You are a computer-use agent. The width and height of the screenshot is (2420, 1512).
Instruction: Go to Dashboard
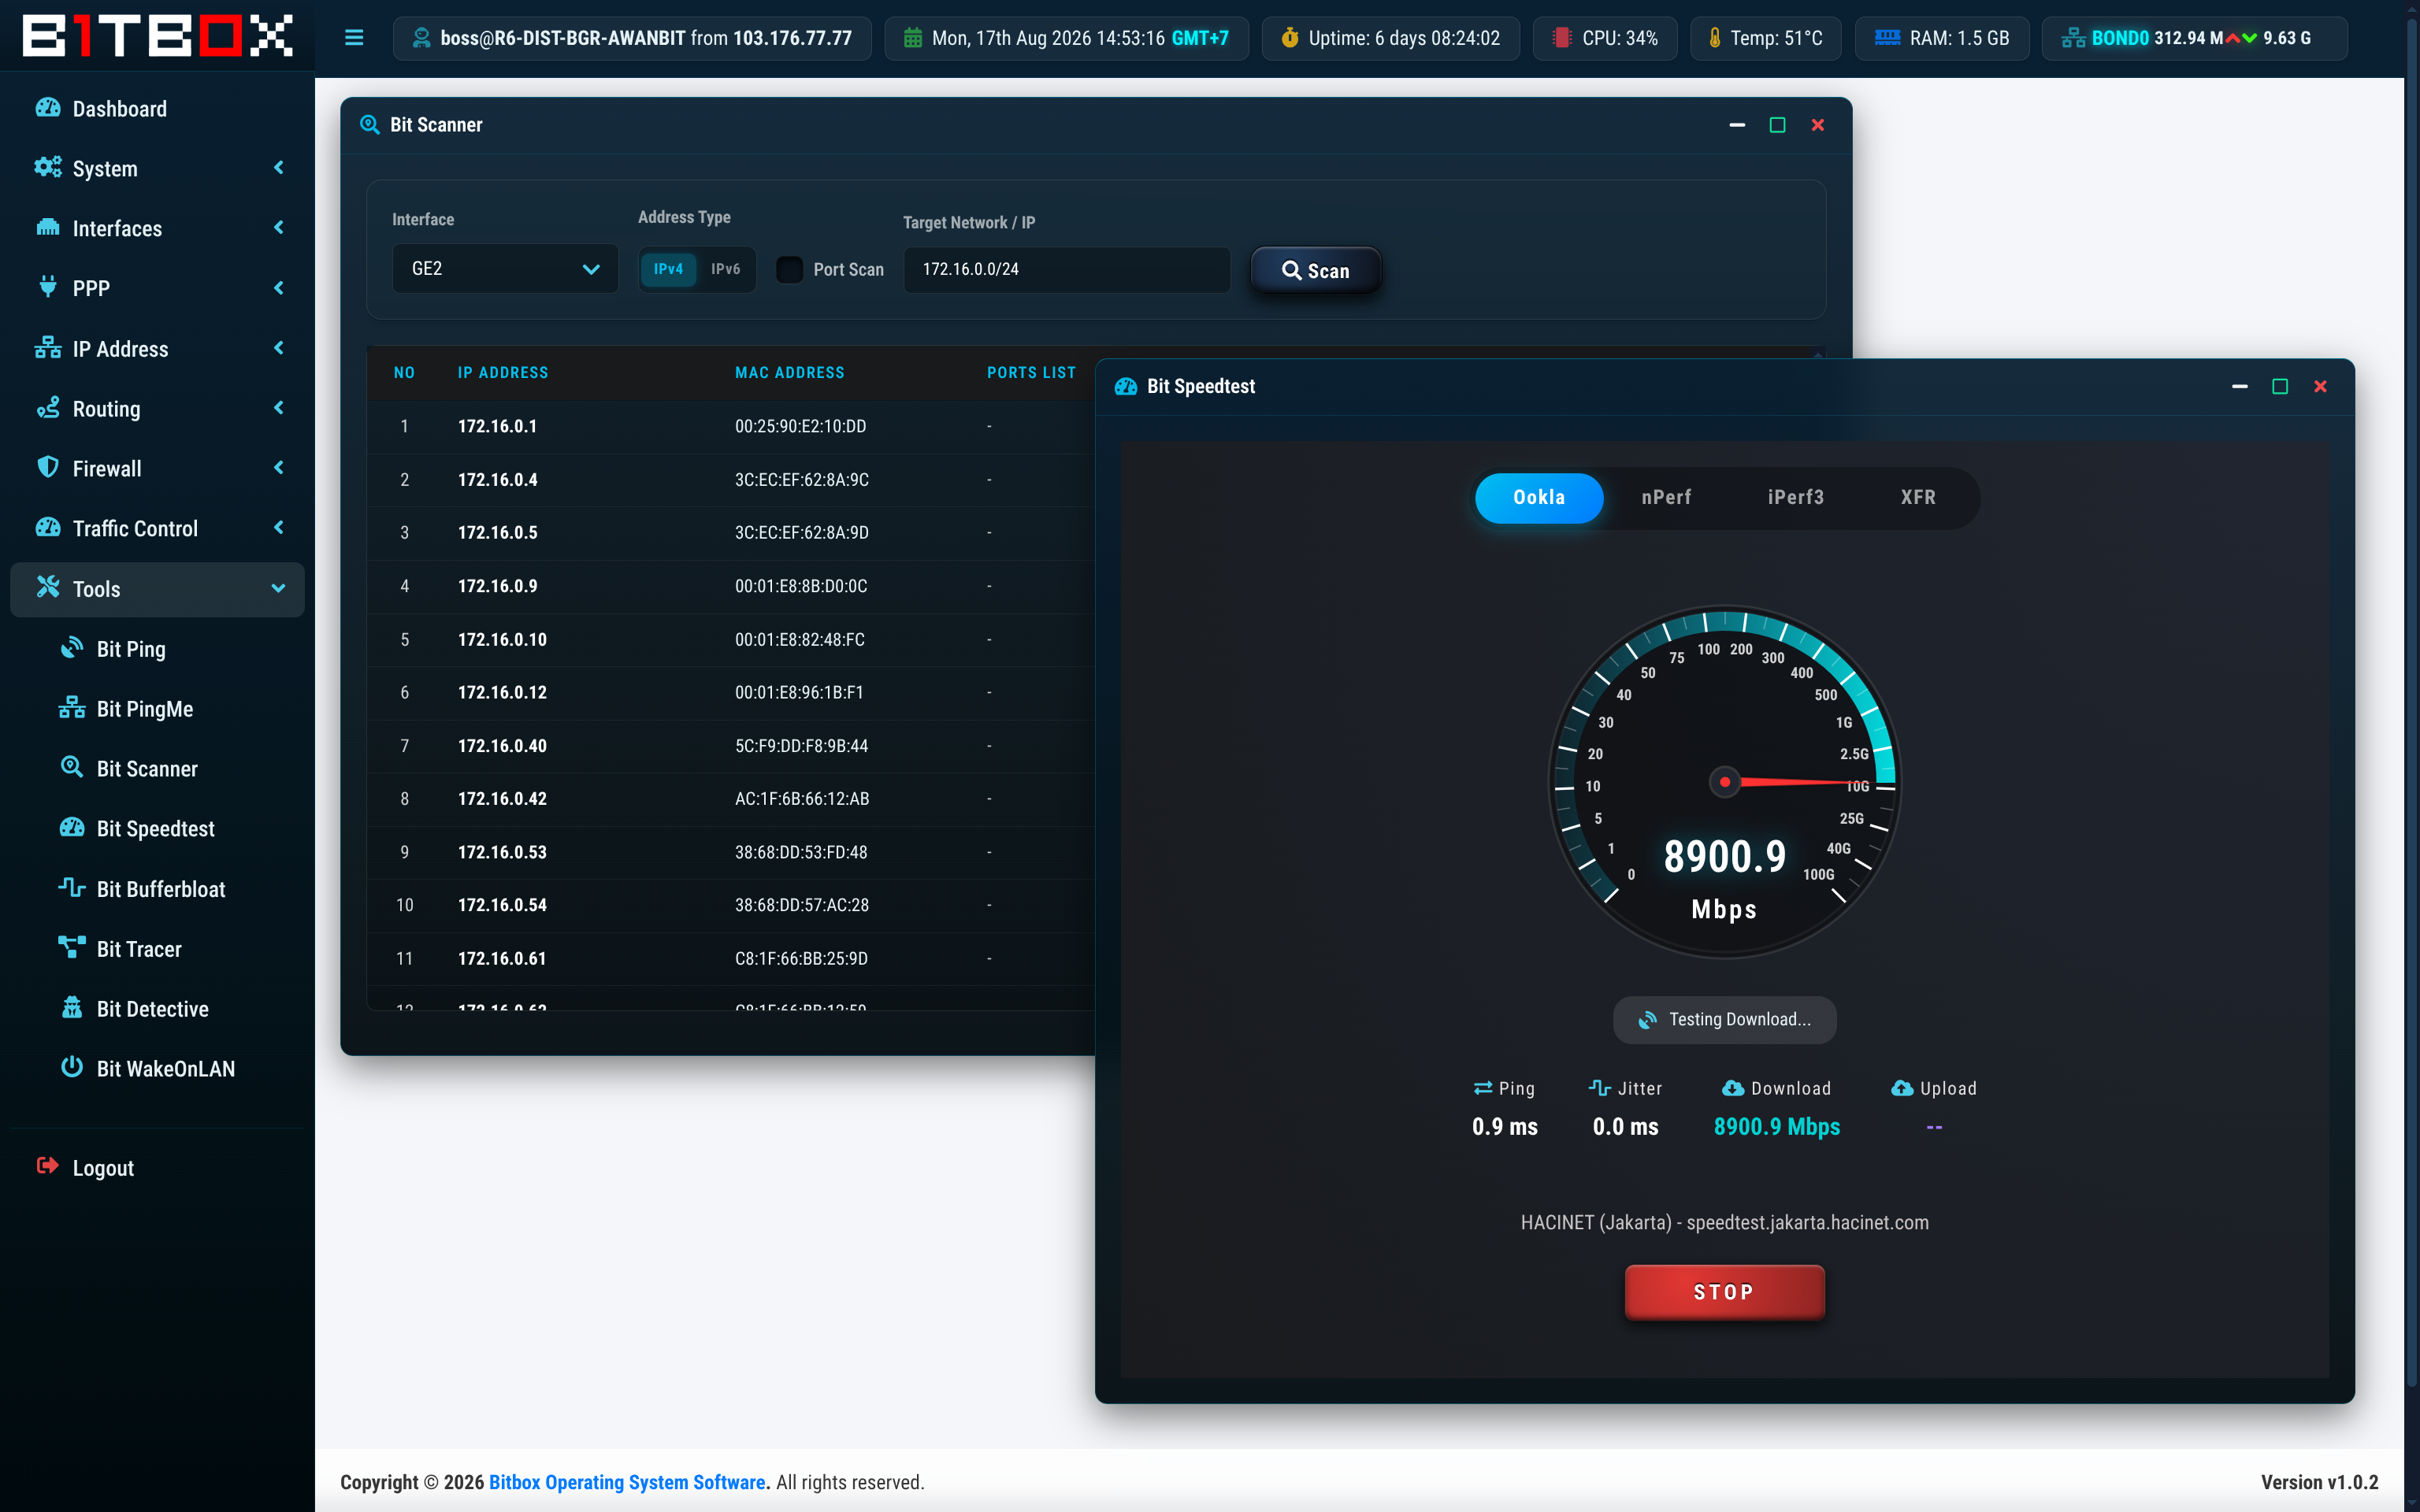click(x=157, y=109)
